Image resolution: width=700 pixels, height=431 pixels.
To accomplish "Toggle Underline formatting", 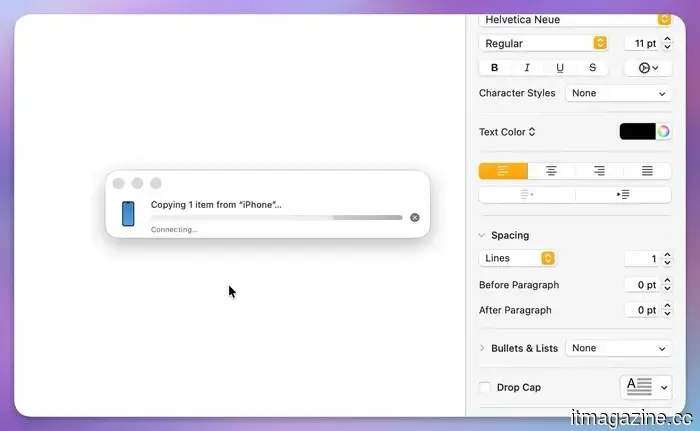I will [x=560, y=68].
